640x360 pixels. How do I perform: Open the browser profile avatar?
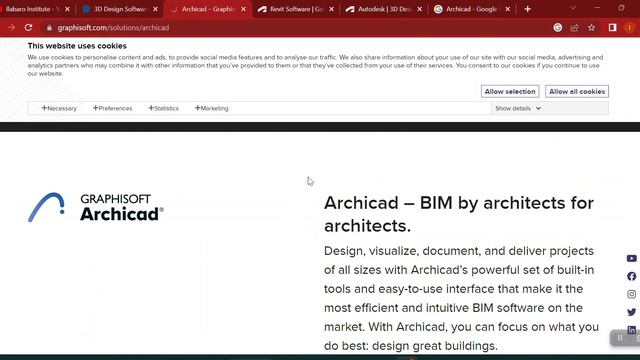[629, 28]
